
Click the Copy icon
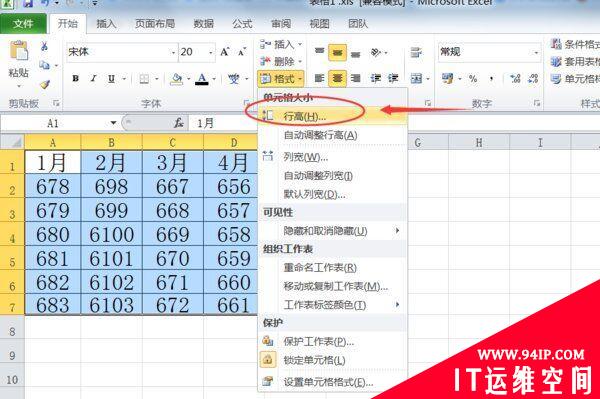(44, 65)
